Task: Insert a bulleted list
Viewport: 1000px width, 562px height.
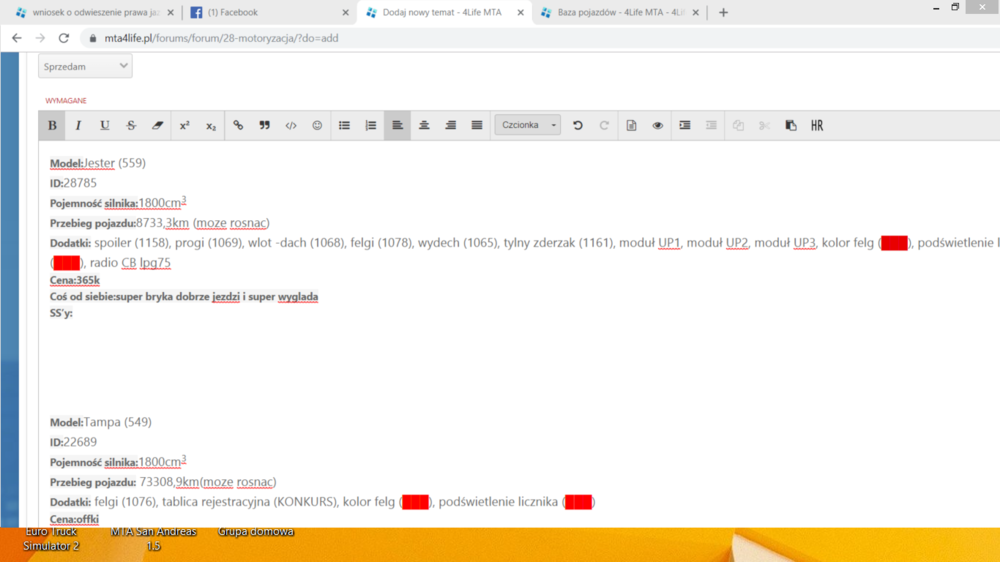Action: click(x=344, y=126)
